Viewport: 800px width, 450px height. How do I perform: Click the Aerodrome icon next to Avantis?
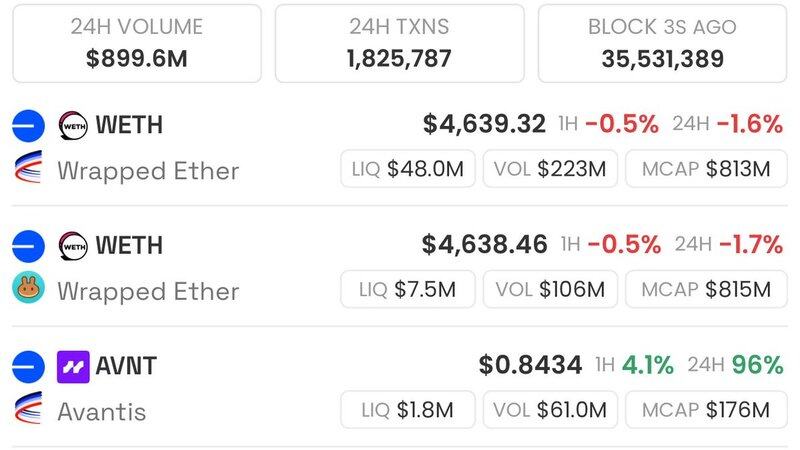[28, 408]
